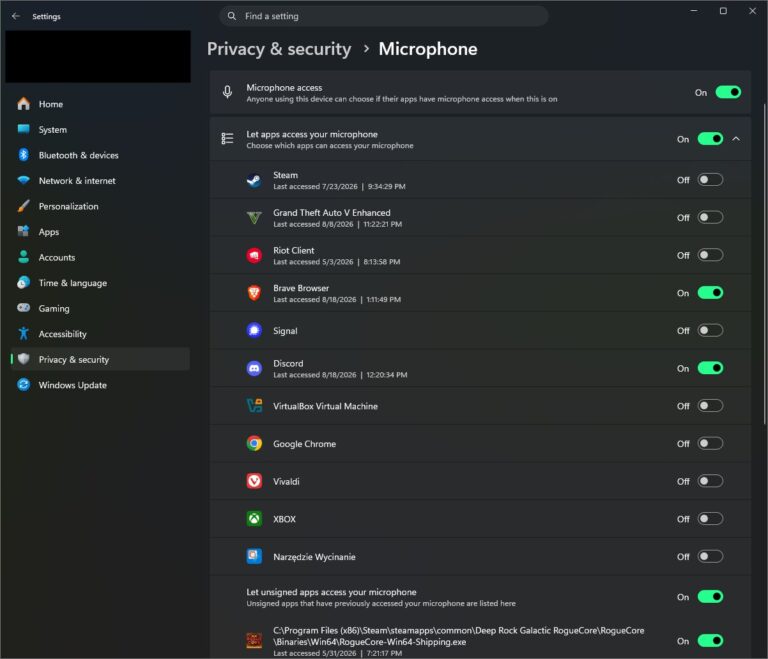Turn on Narzędzie Wycinanie microphone toggle
The height and width of the screenshot is (659, 768).
pyautogui.click(x=710, y=557)
